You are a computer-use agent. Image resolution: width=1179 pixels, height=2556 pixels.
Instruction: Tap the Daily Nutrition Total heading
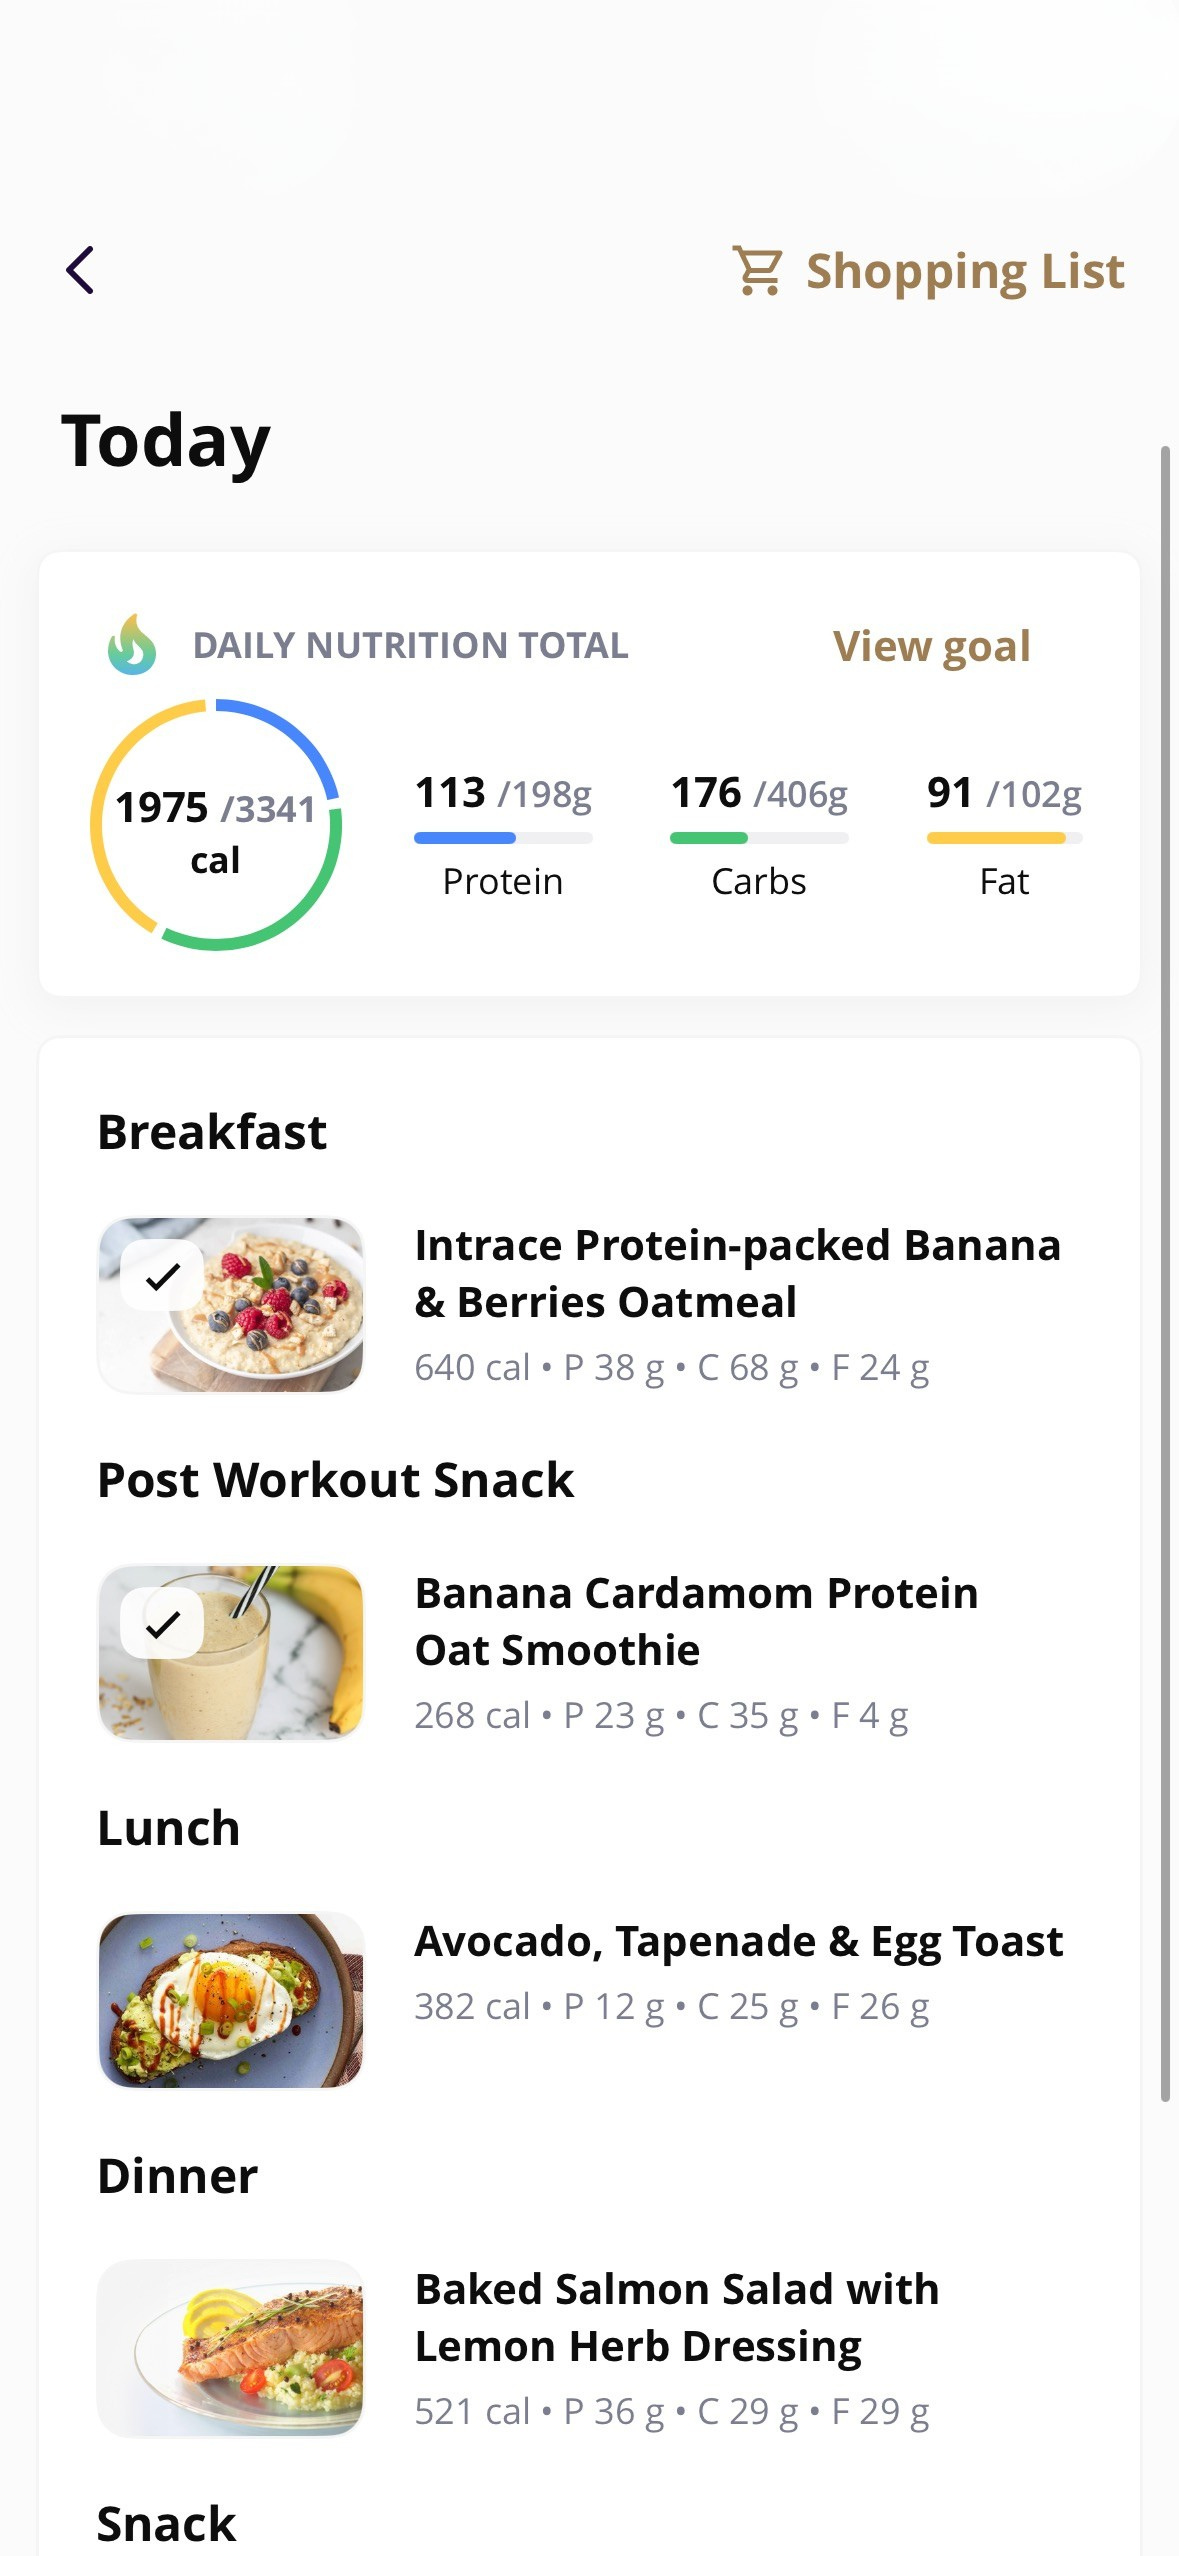[x=410, y=646]
